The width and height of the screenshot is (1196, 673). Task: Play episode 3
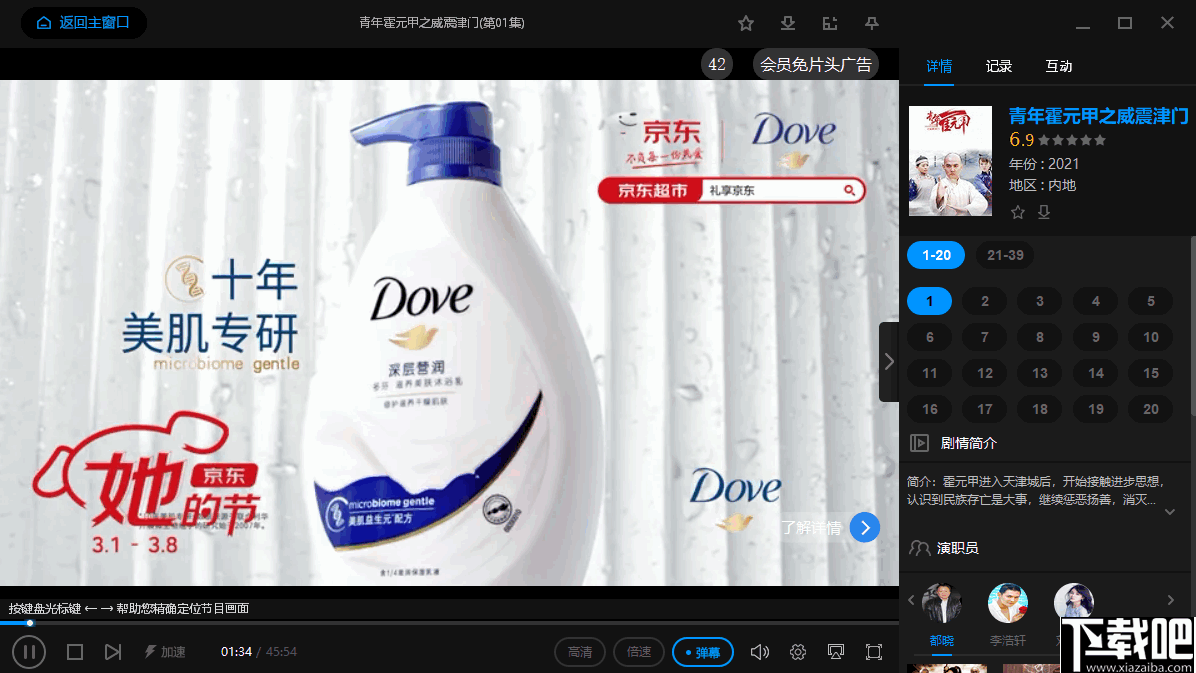click(x=1040, y=301)
